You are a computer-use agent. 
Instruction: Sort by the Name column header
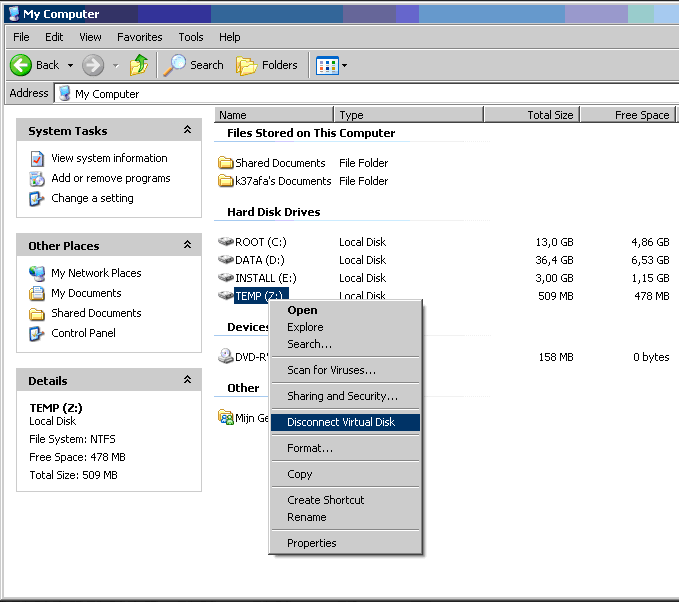(x=274, y=115)
